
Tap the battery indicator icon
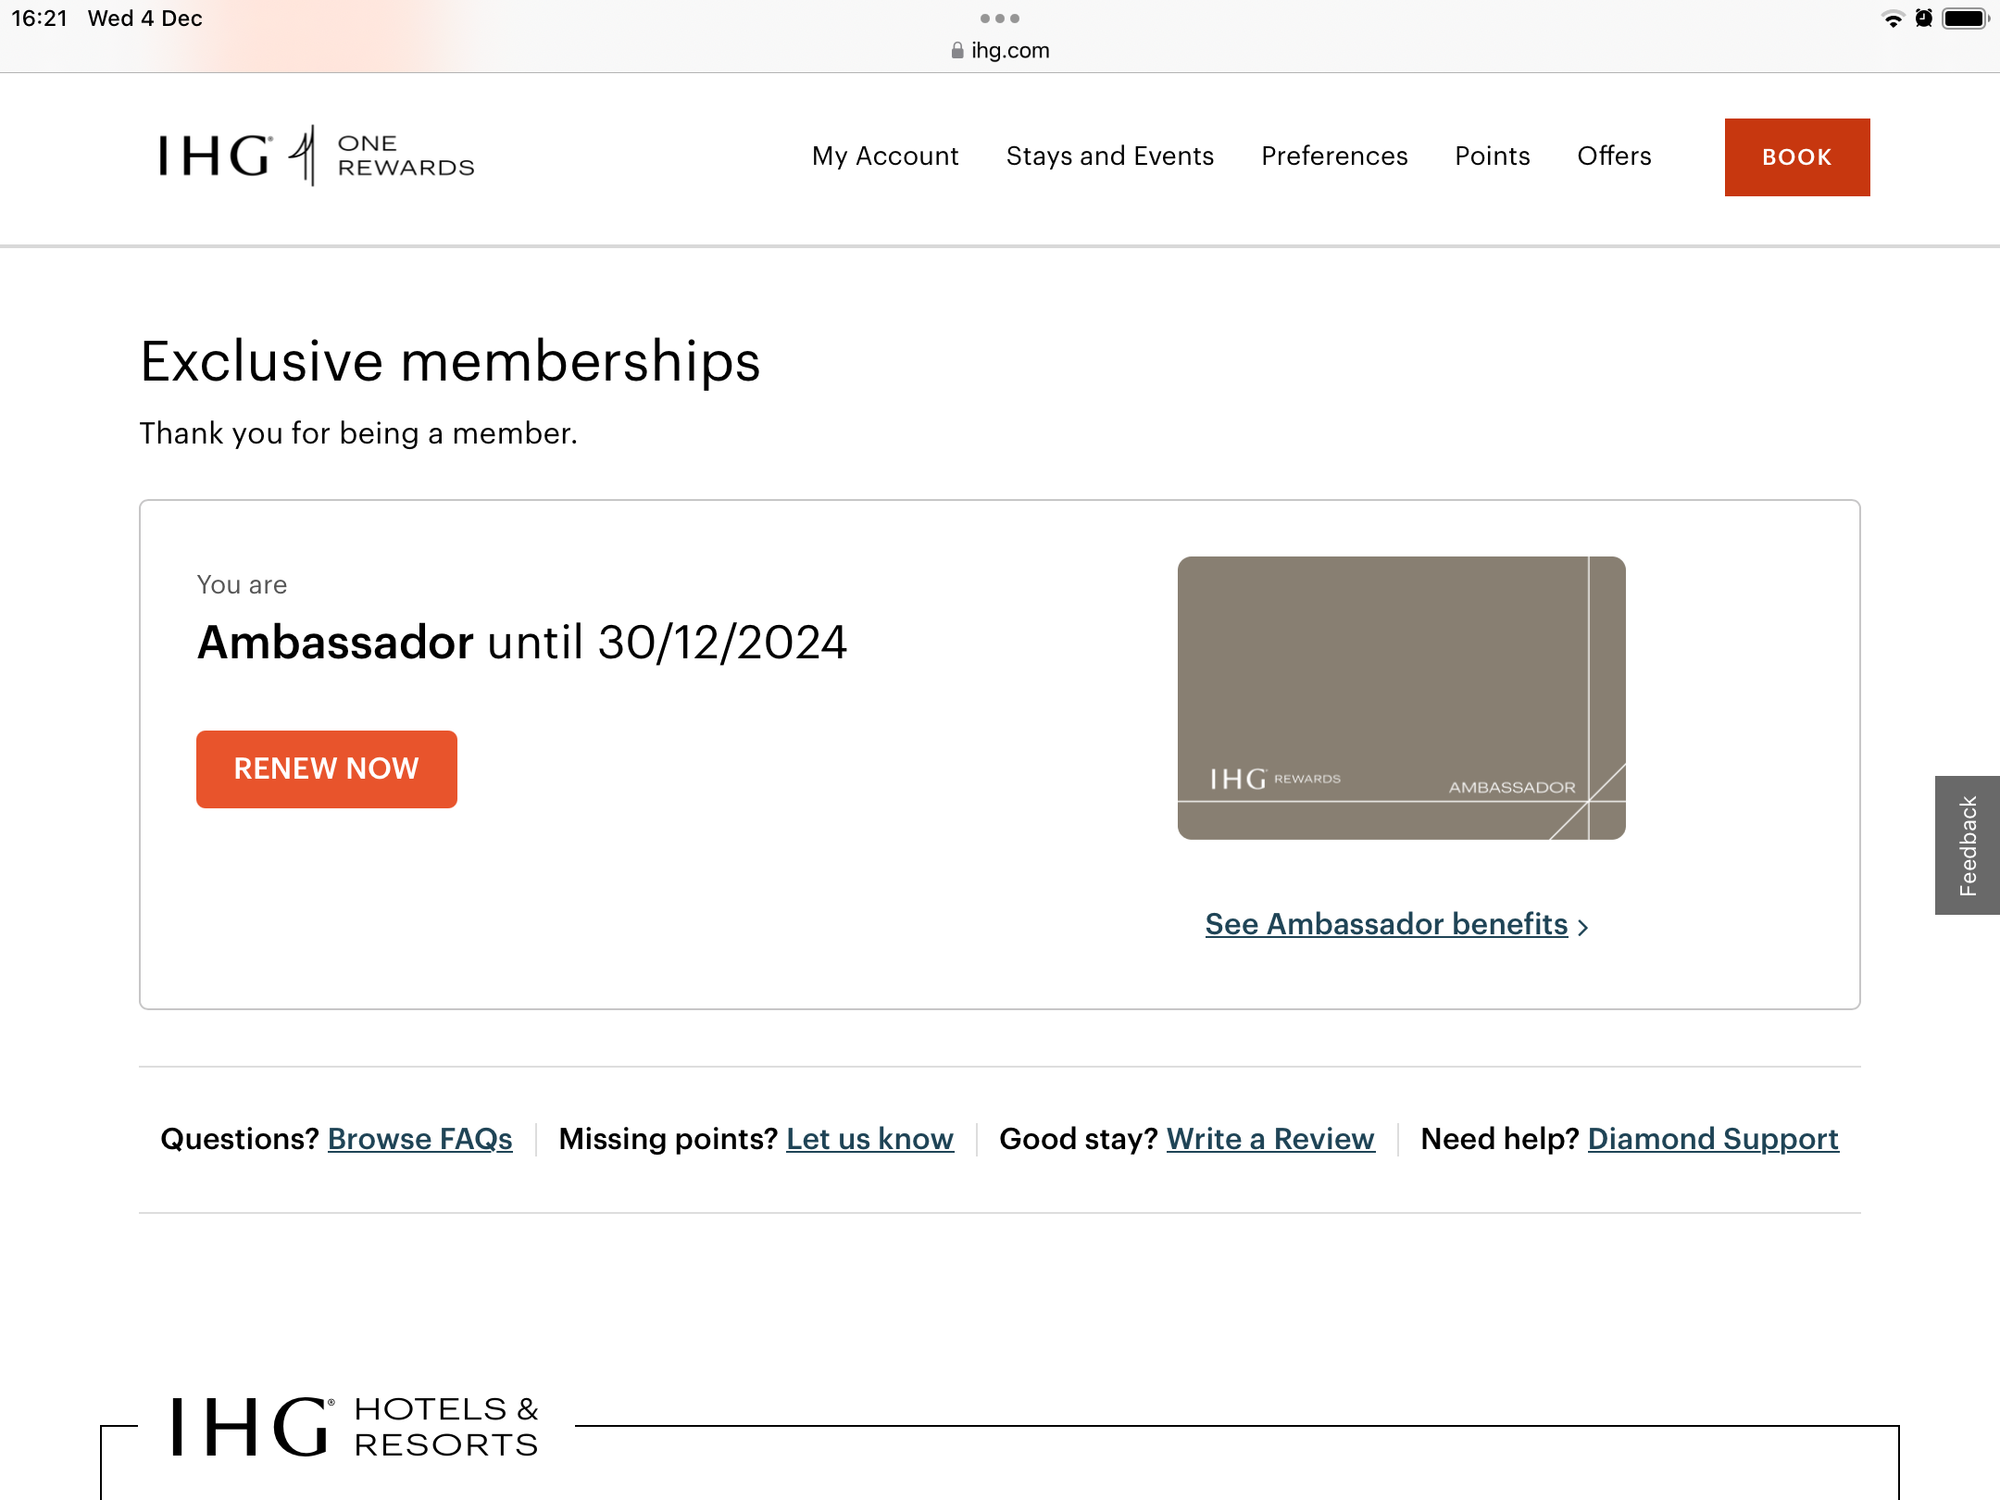[1965, 19]
